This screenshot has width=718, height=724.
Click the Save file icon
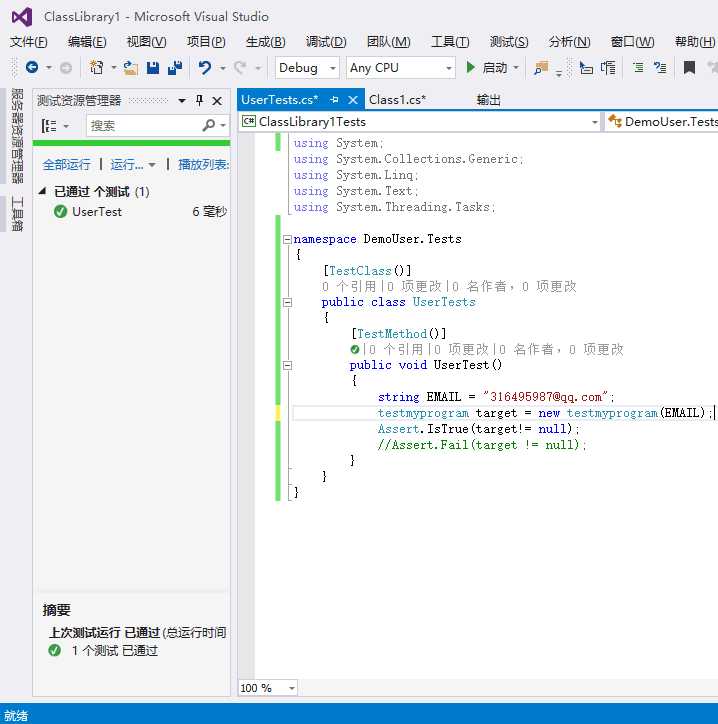coord(153,68)
